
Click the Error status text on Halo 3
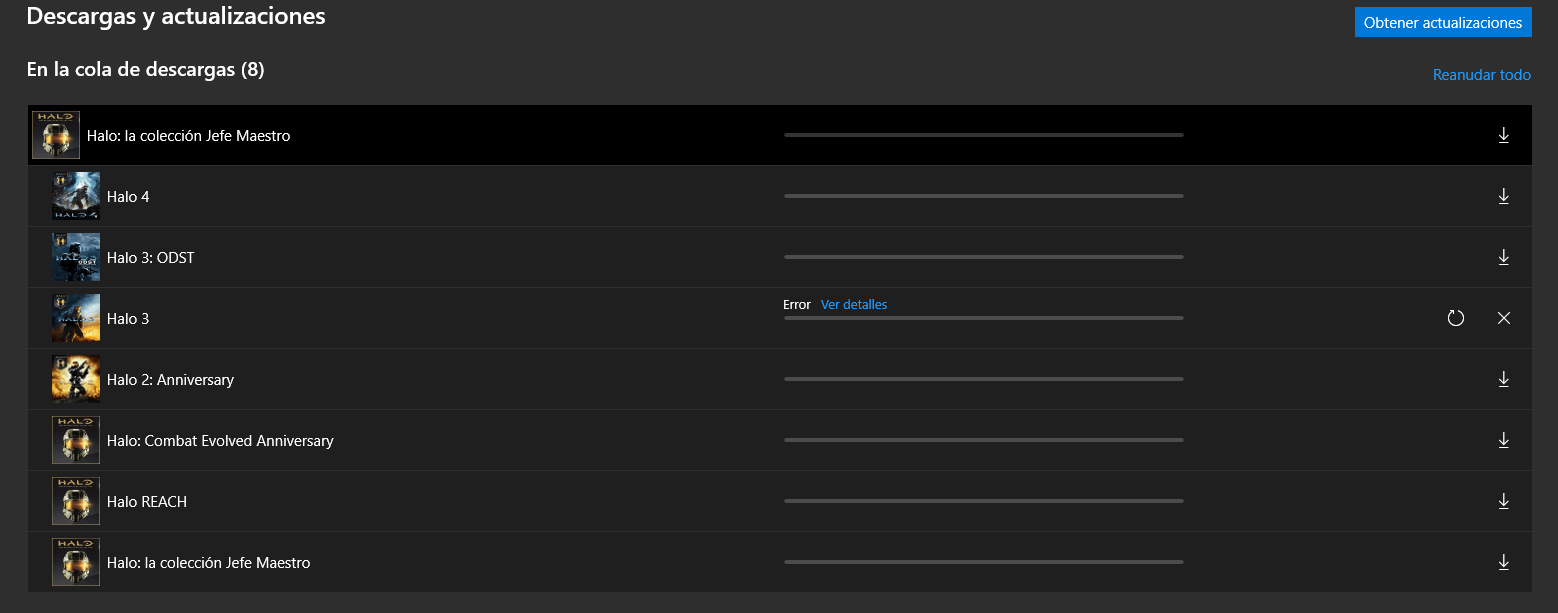[x=797, y=304]
